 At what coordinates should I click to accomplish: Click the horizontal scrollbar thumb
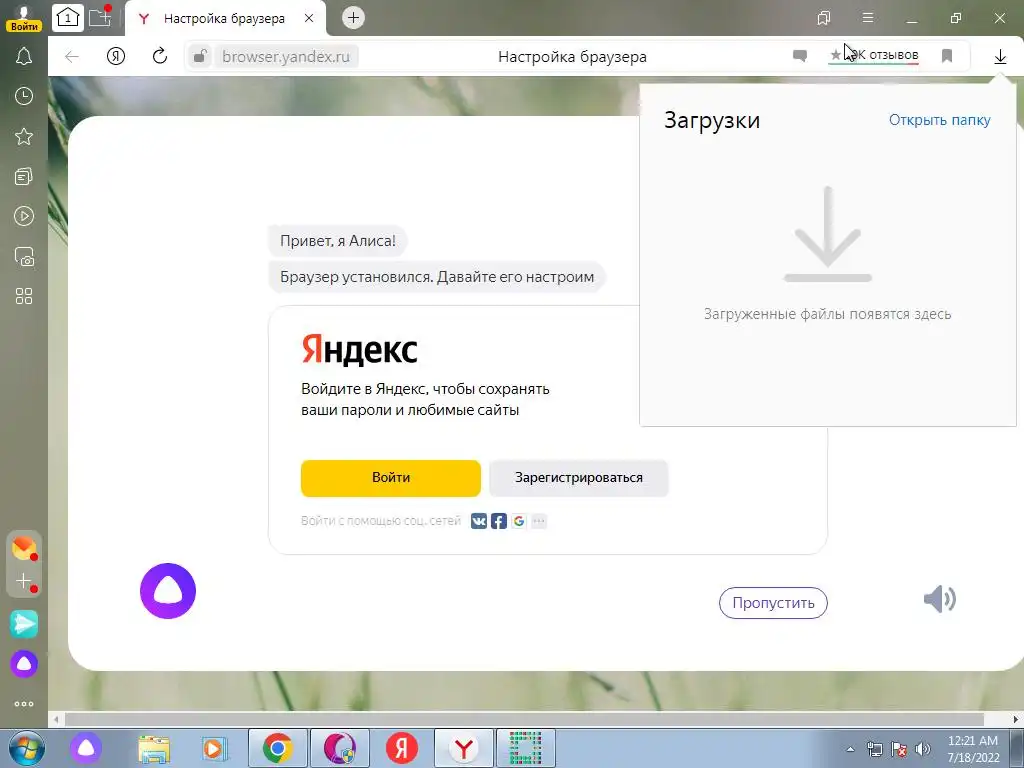[x=524, y=719]
